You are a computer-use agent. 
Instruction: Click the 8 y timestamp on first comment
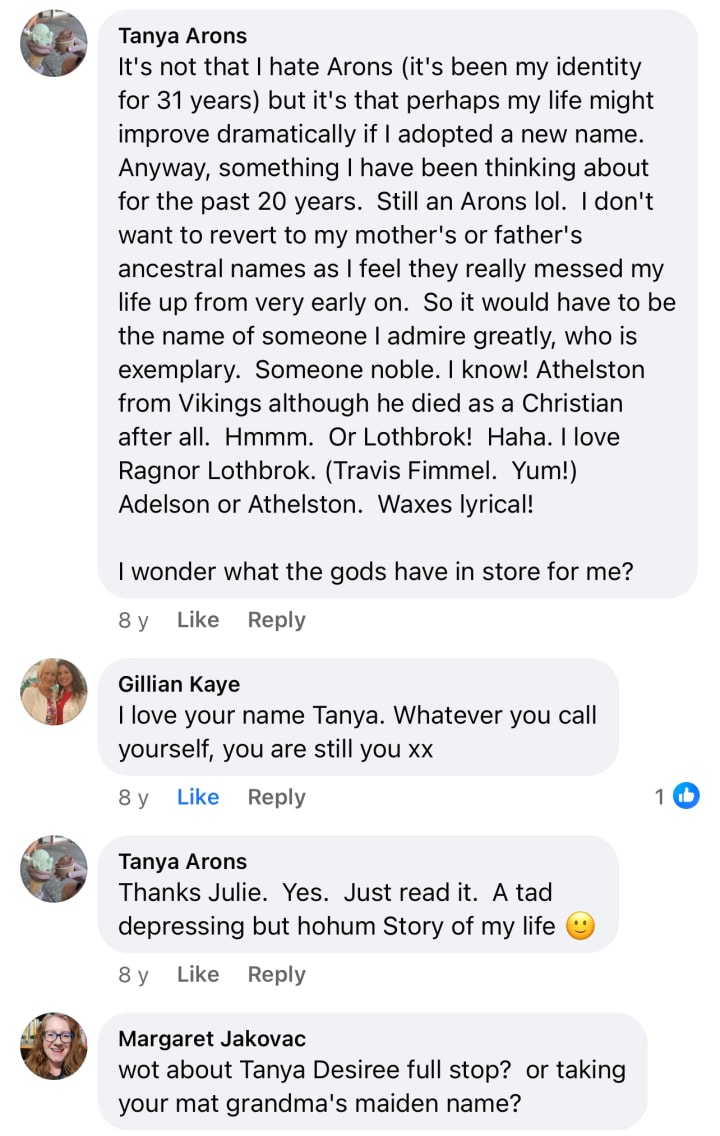click(133, 620)
